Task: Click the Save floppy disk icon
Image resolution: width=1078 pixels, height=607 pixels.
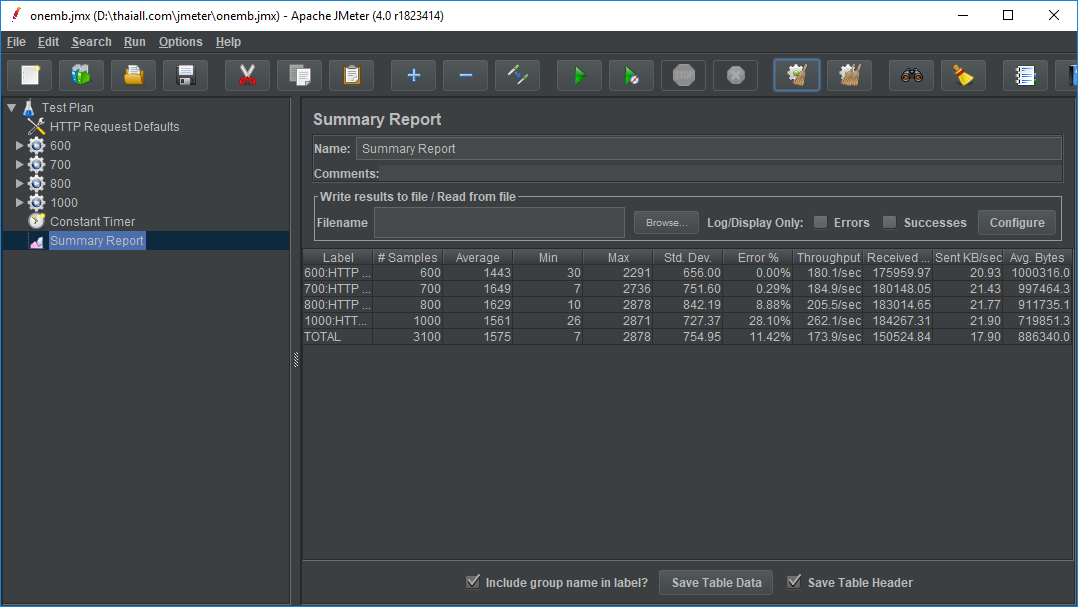Action: pyautogui.click(x=185, y=75)
